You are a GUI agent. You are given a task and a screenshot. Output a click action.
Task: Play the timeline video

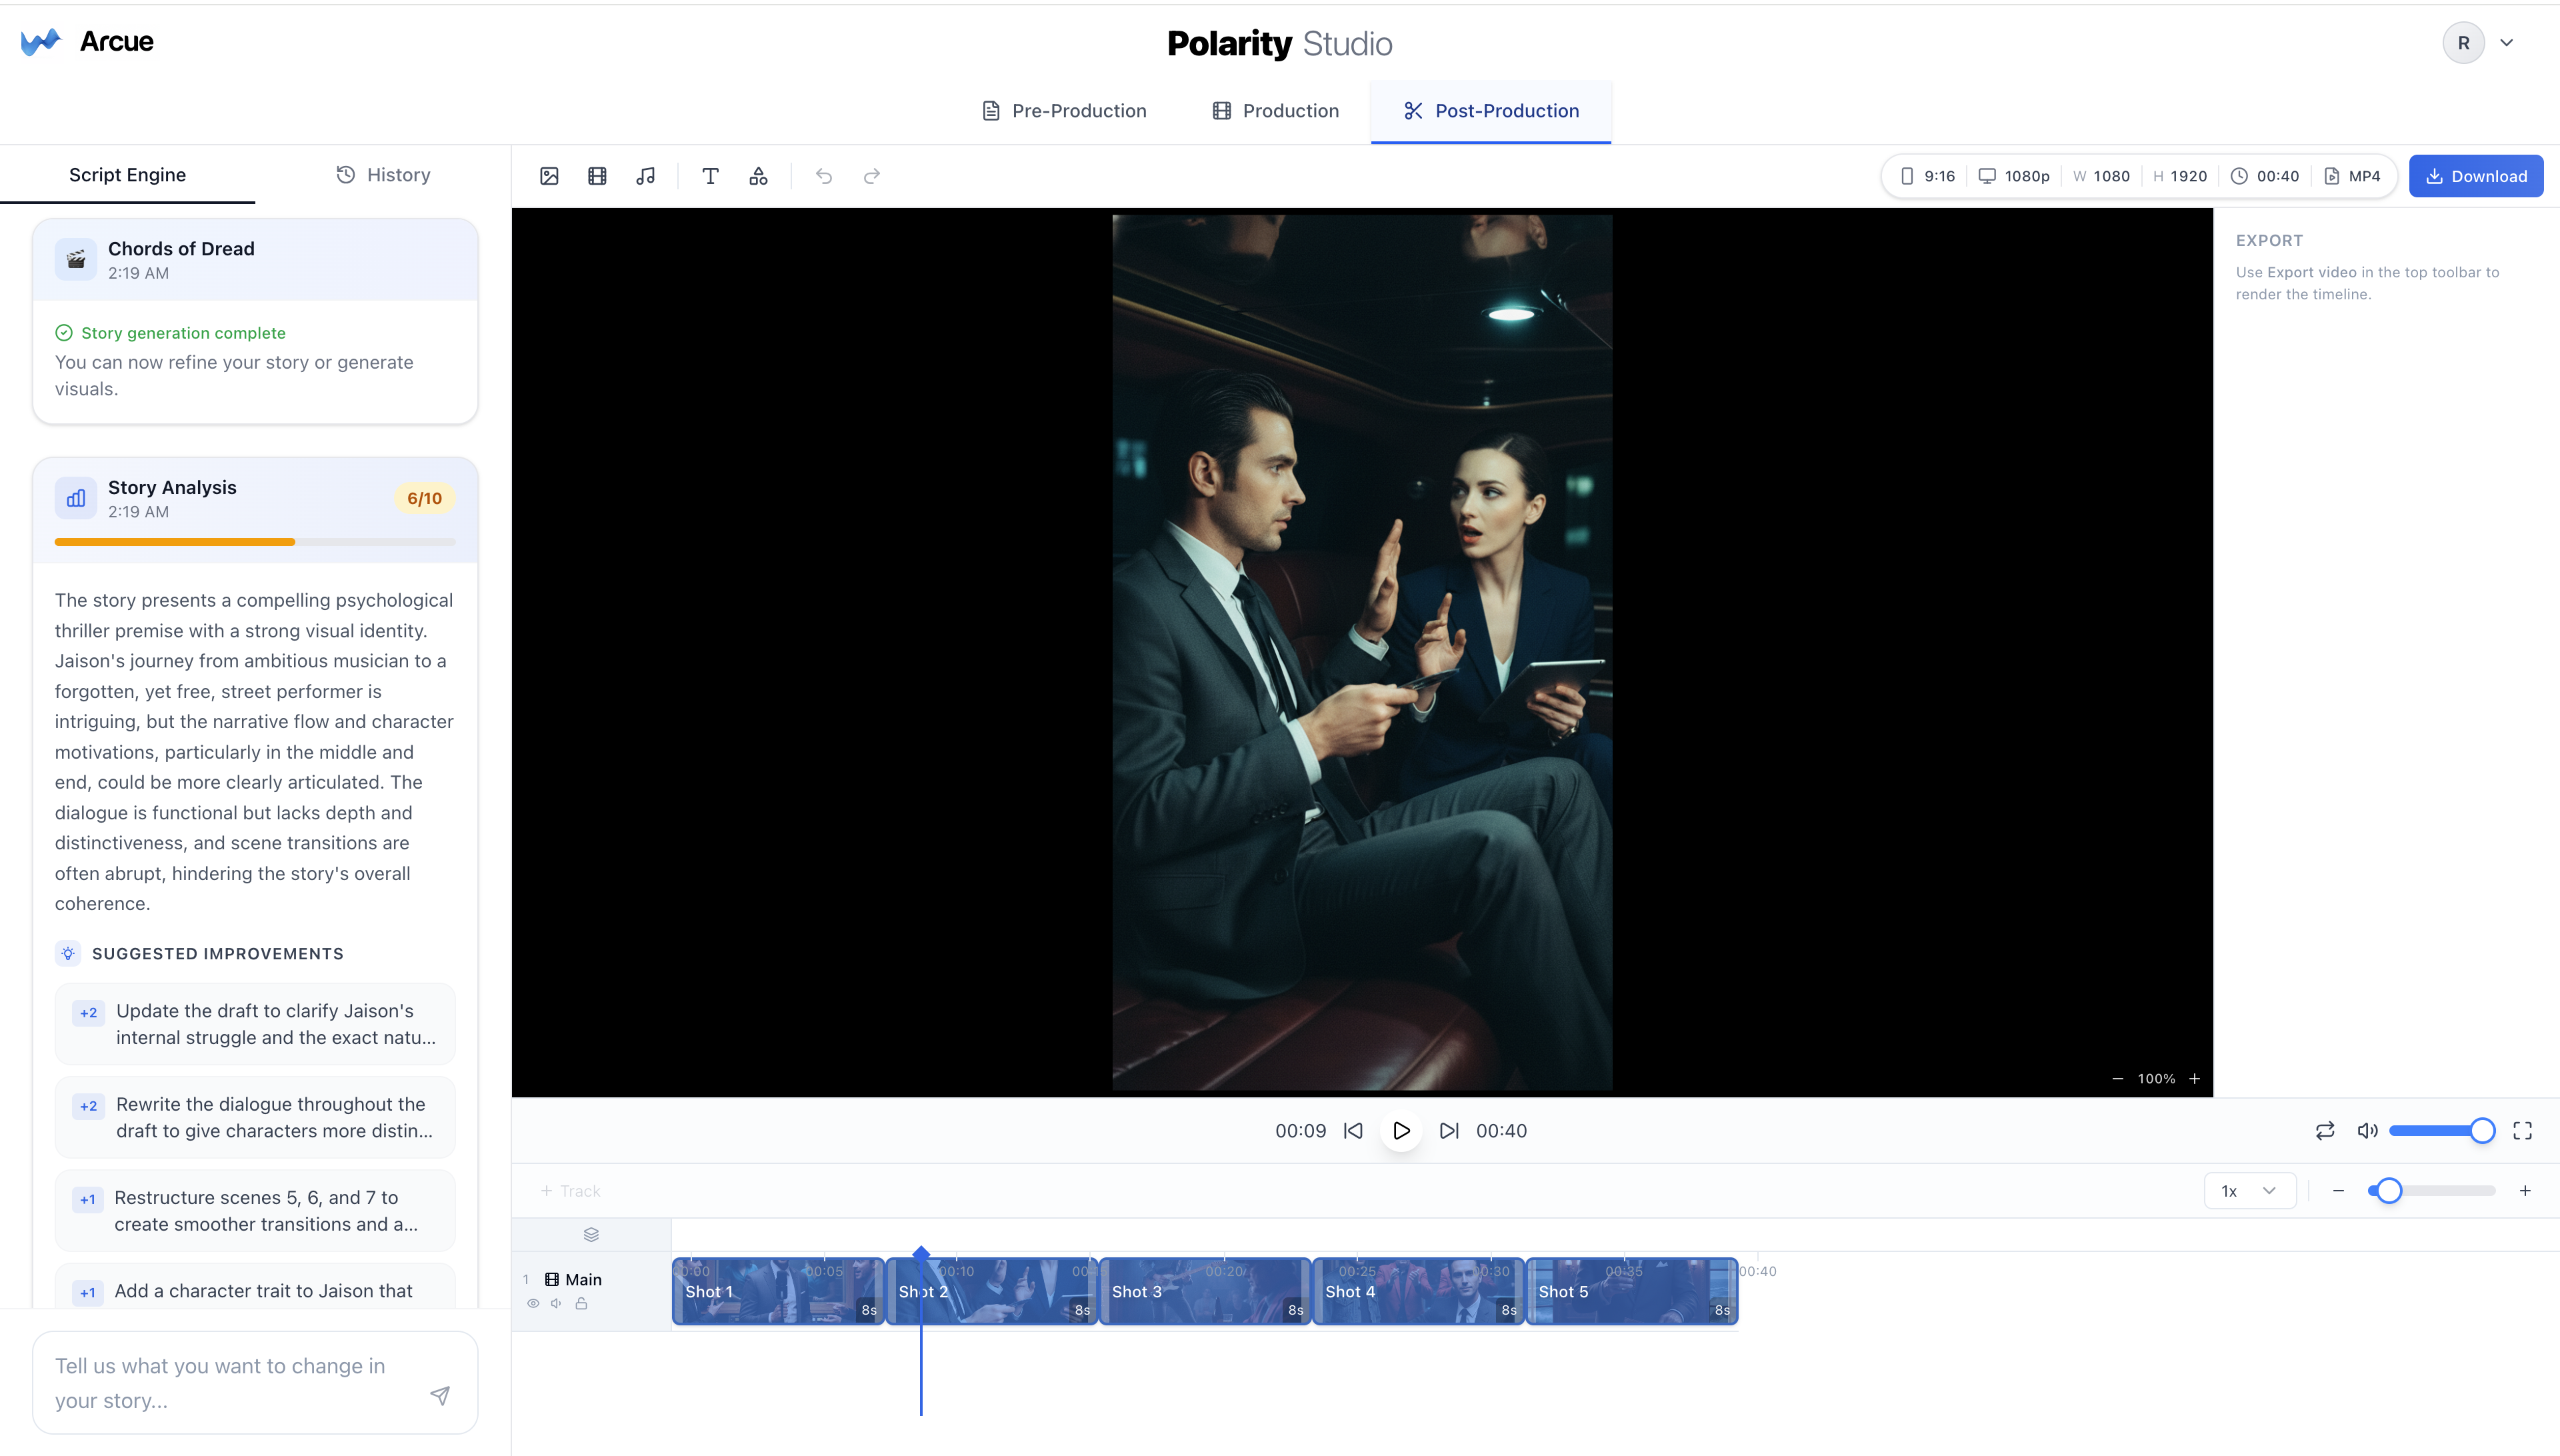(x=1401, y=1131)
